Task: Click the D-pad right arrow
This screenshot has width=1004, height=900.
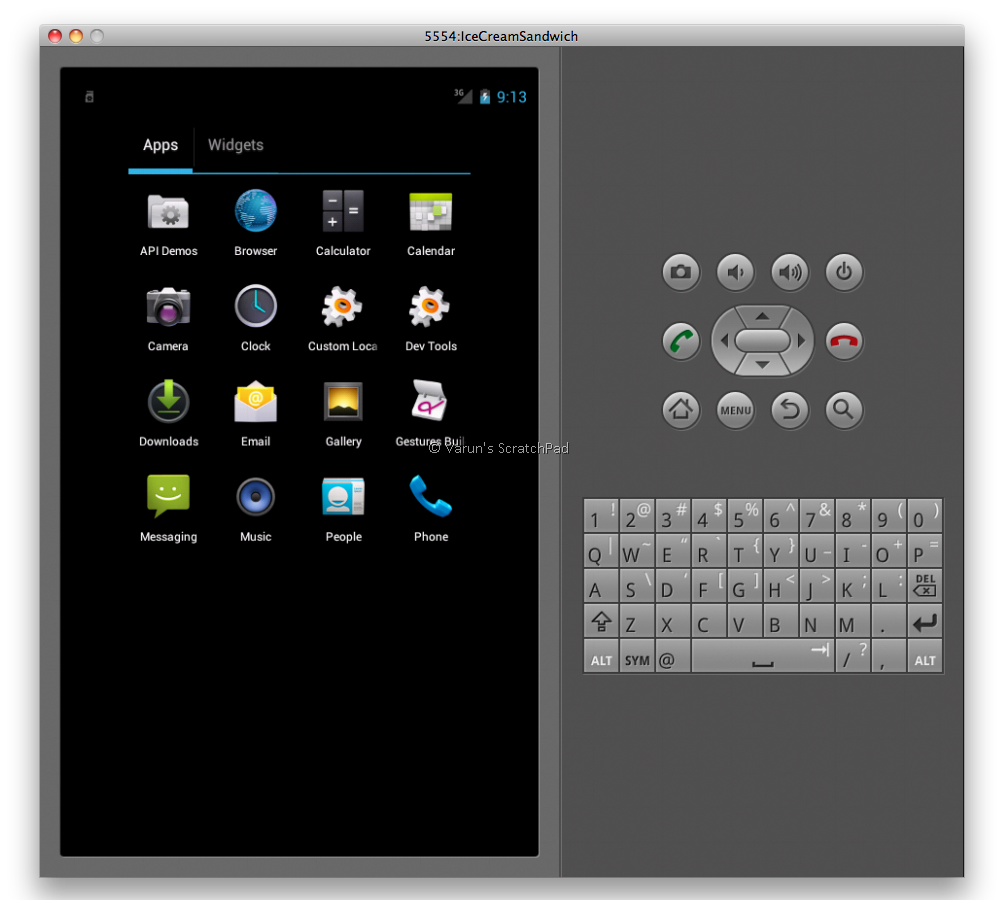Action: [800, 341]
